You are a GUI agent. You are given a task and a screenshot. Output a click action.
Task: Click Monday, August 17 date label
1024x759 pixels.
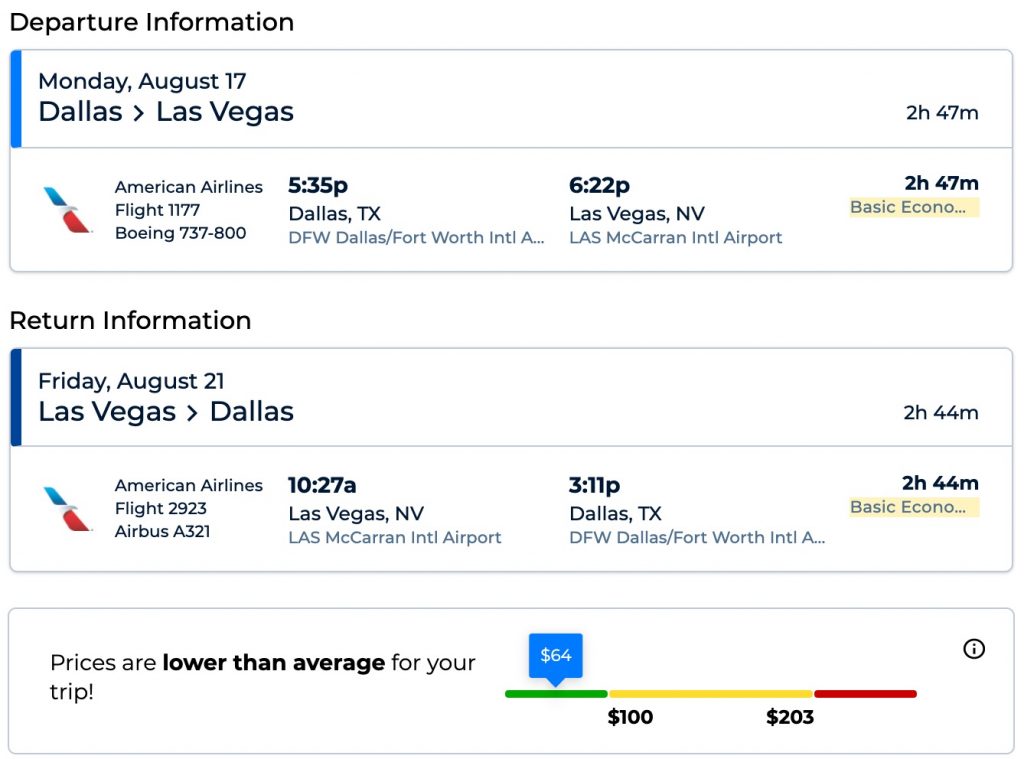tap(142, 81)
